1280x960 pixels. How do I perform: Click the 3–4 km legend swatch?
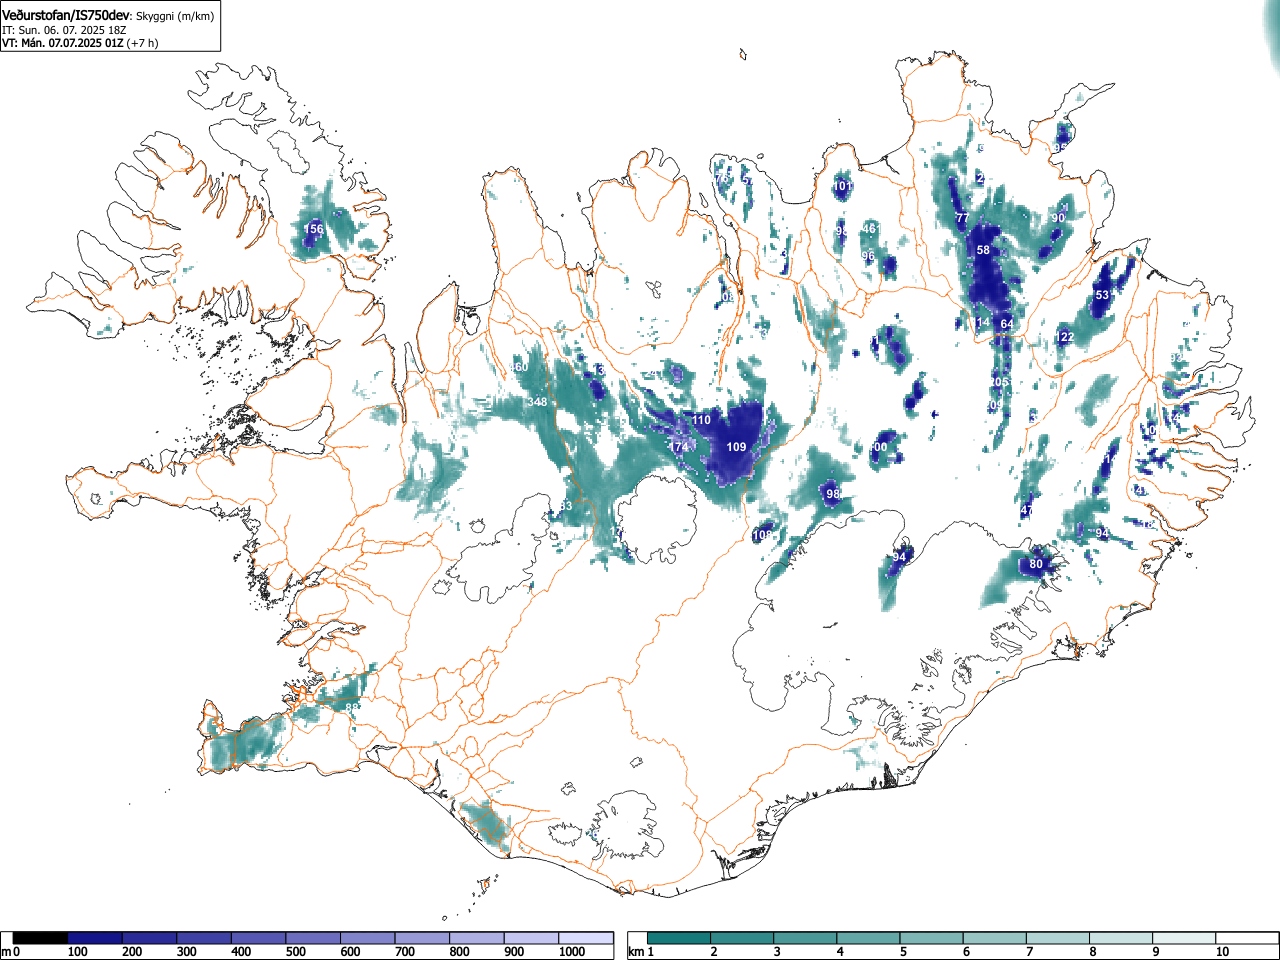pos(806,938)
